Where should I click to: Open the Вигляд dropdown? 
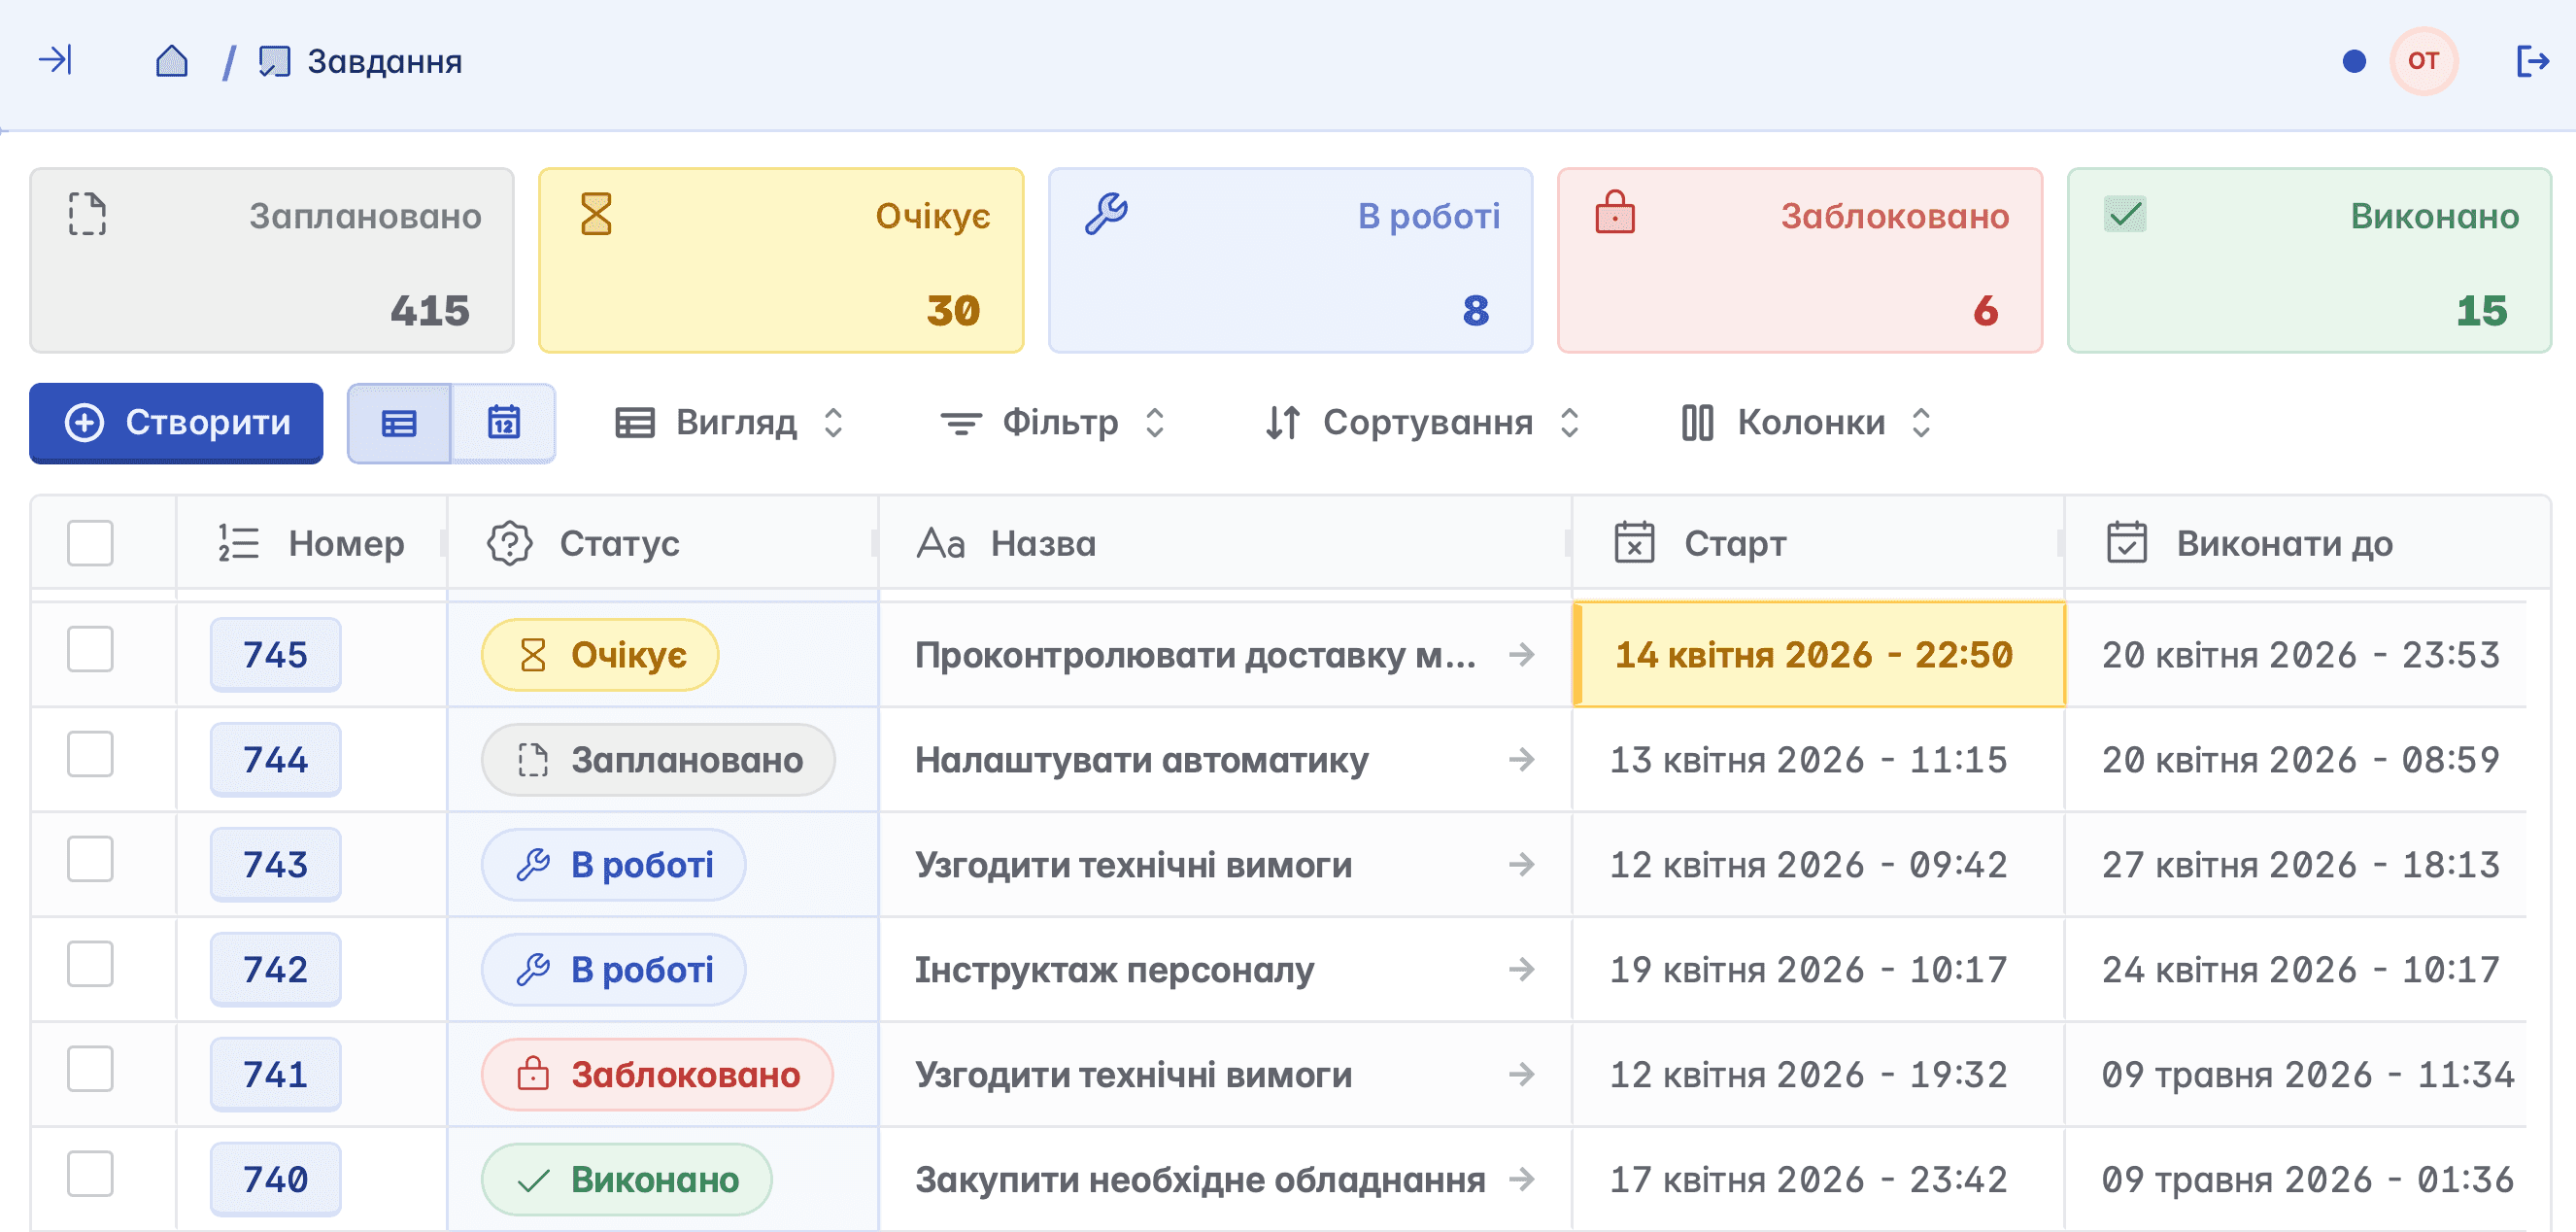[730, 423]
